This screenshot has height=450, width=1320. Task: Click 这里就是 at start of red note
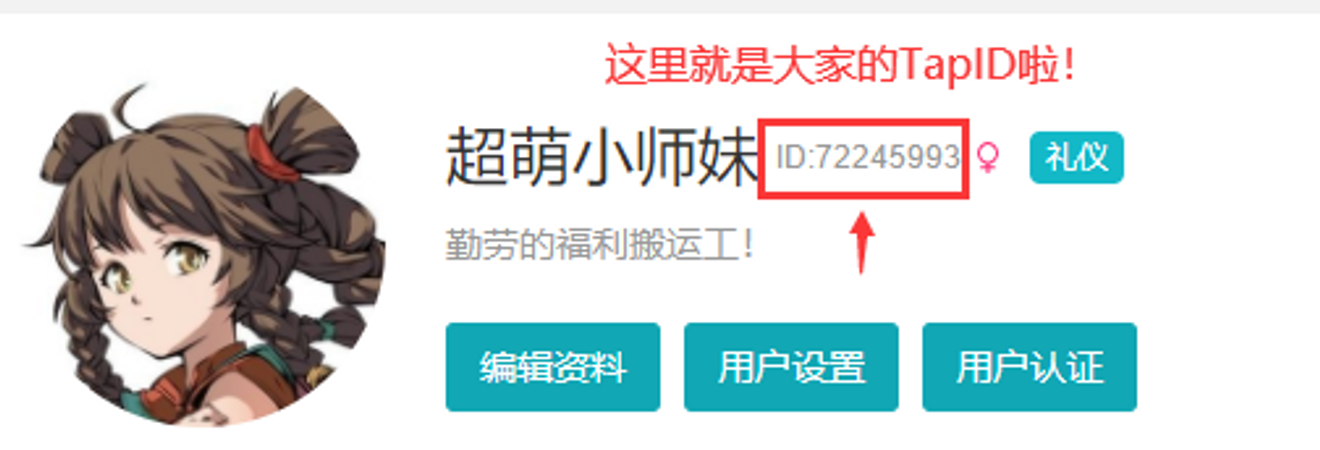(x=667, y=66)
